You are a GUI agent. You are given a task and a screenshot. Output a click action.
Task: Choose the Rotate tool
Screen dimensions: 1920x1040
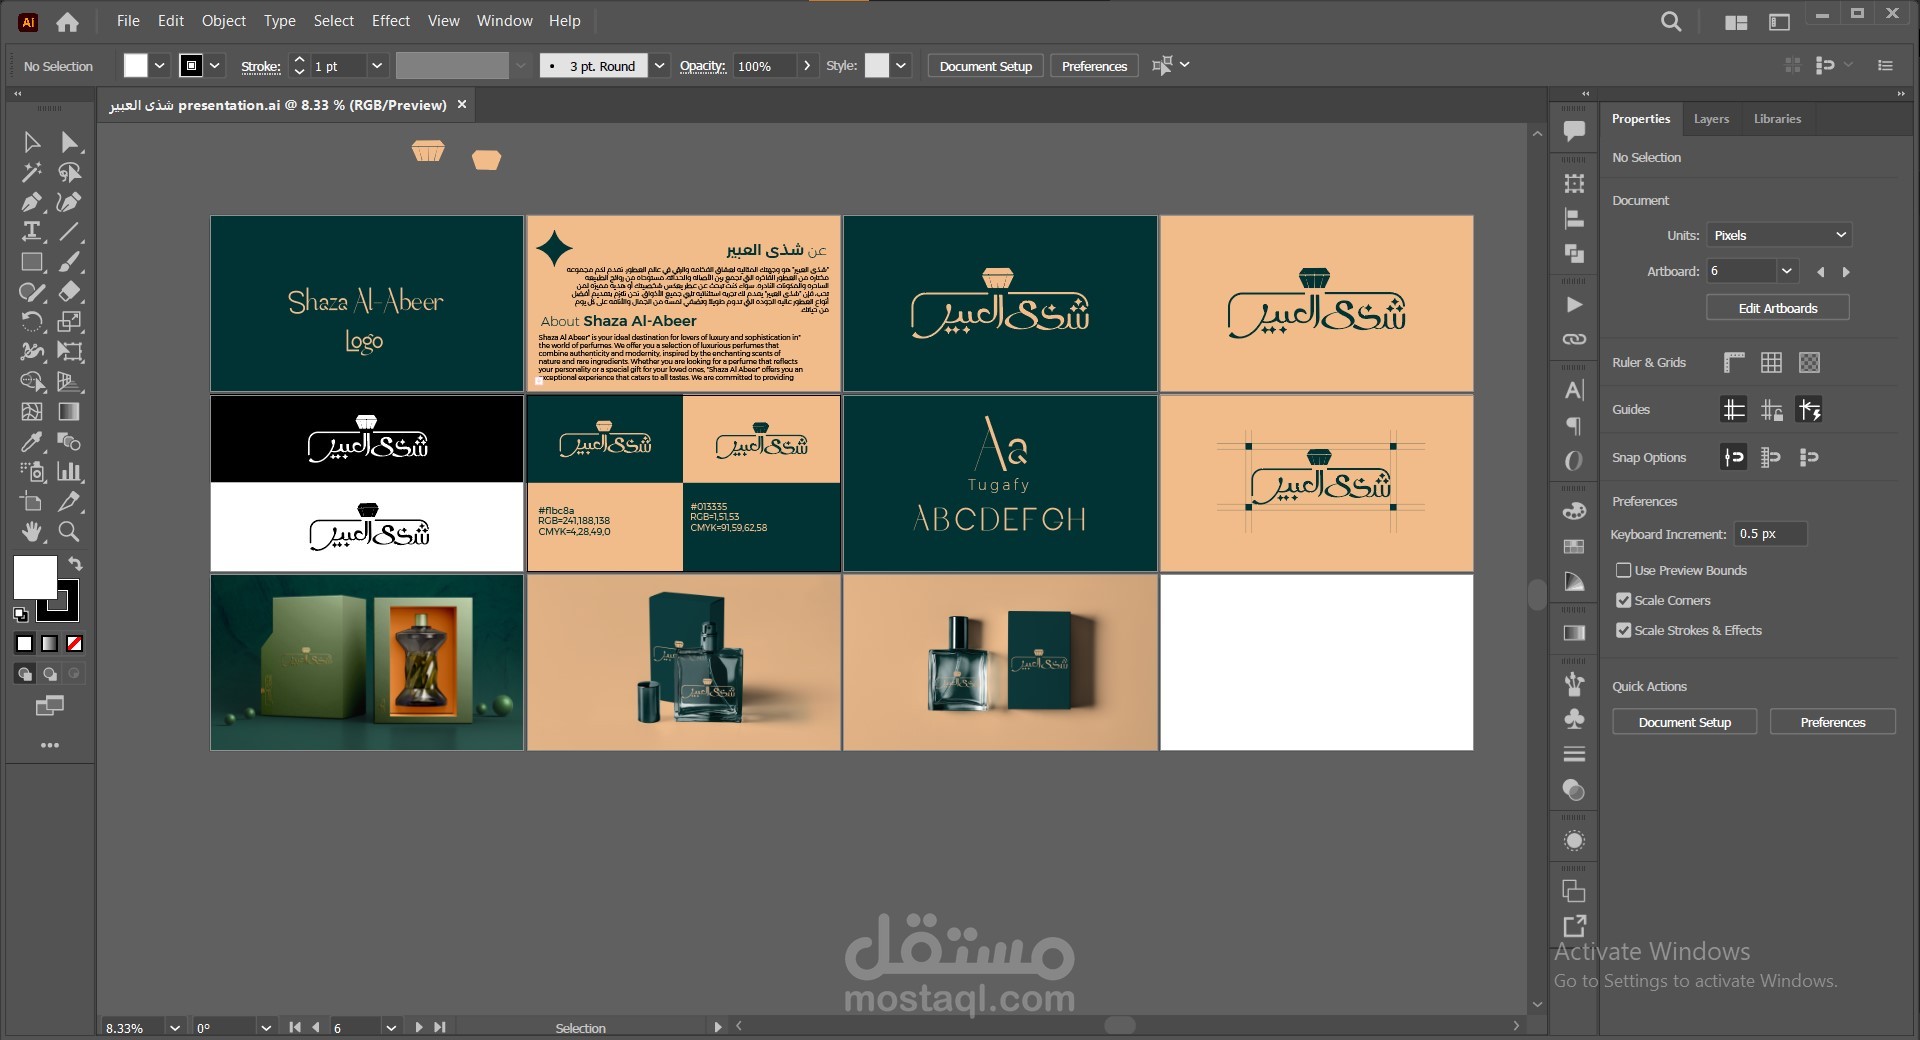pyautogui.click(x=32, y=322)
